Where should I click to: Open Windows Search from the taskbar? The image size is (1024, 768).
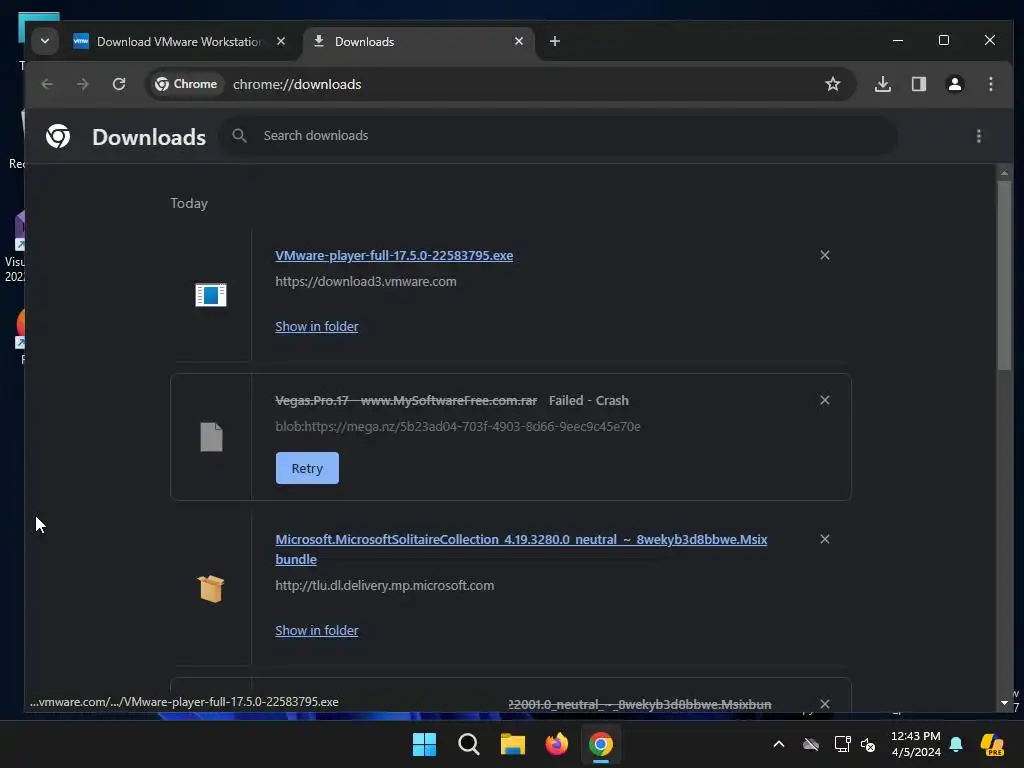(468, 744)
